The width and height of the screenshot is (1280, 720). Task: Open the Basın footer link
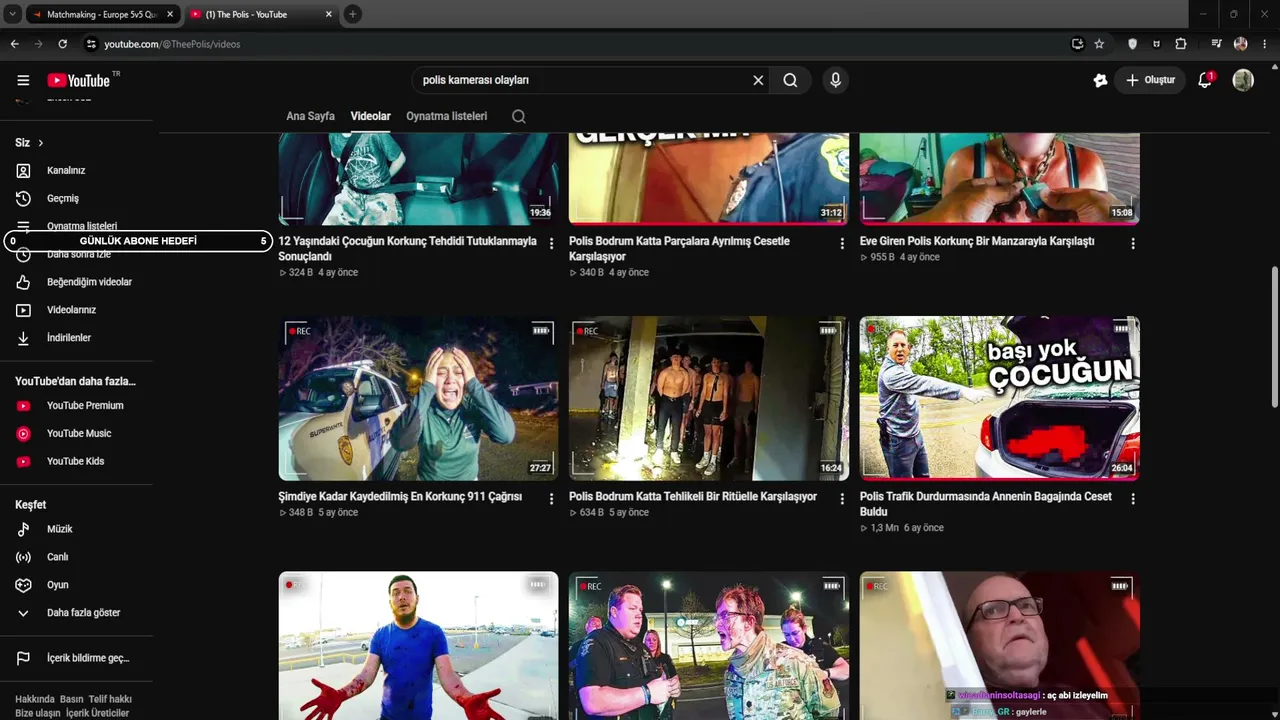coord(72,699)
